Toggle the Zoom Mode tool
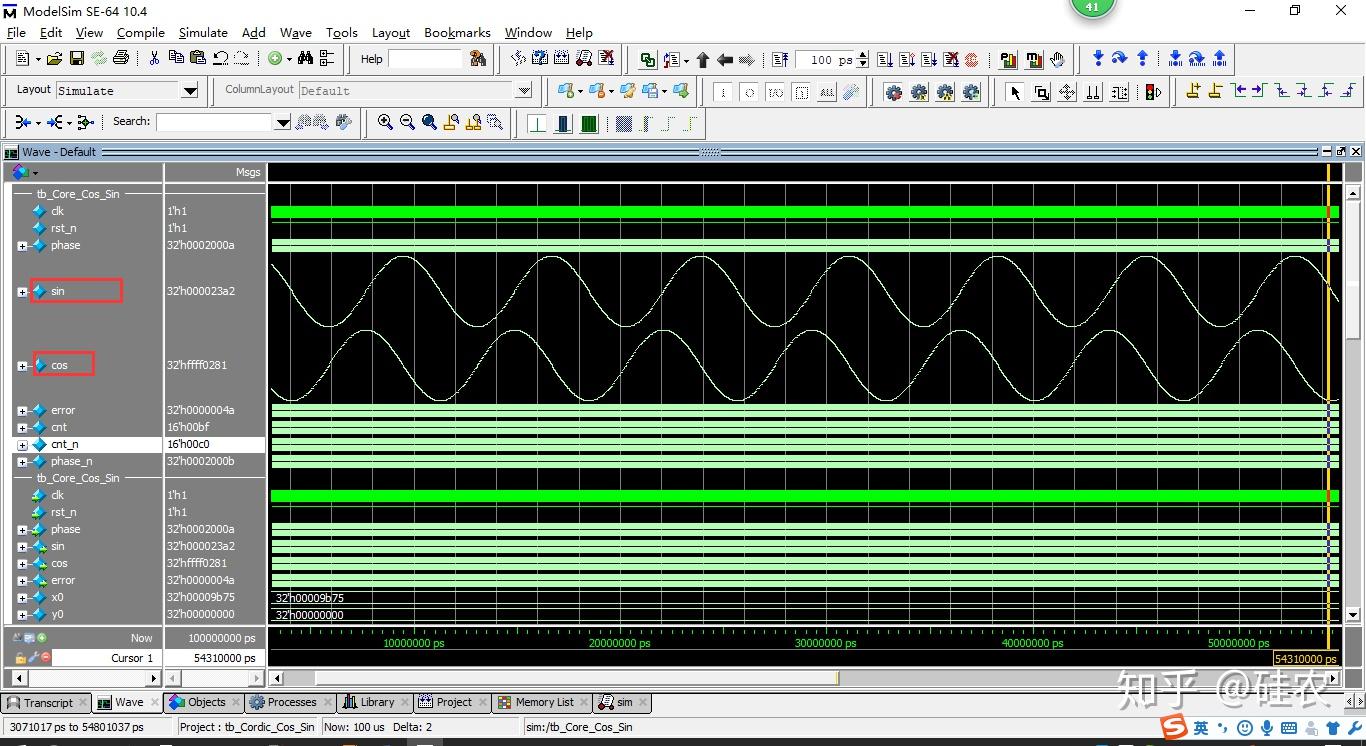The height and width of the screenshot is (746, 1366). pyautogui.click(x=1041, y=91)
